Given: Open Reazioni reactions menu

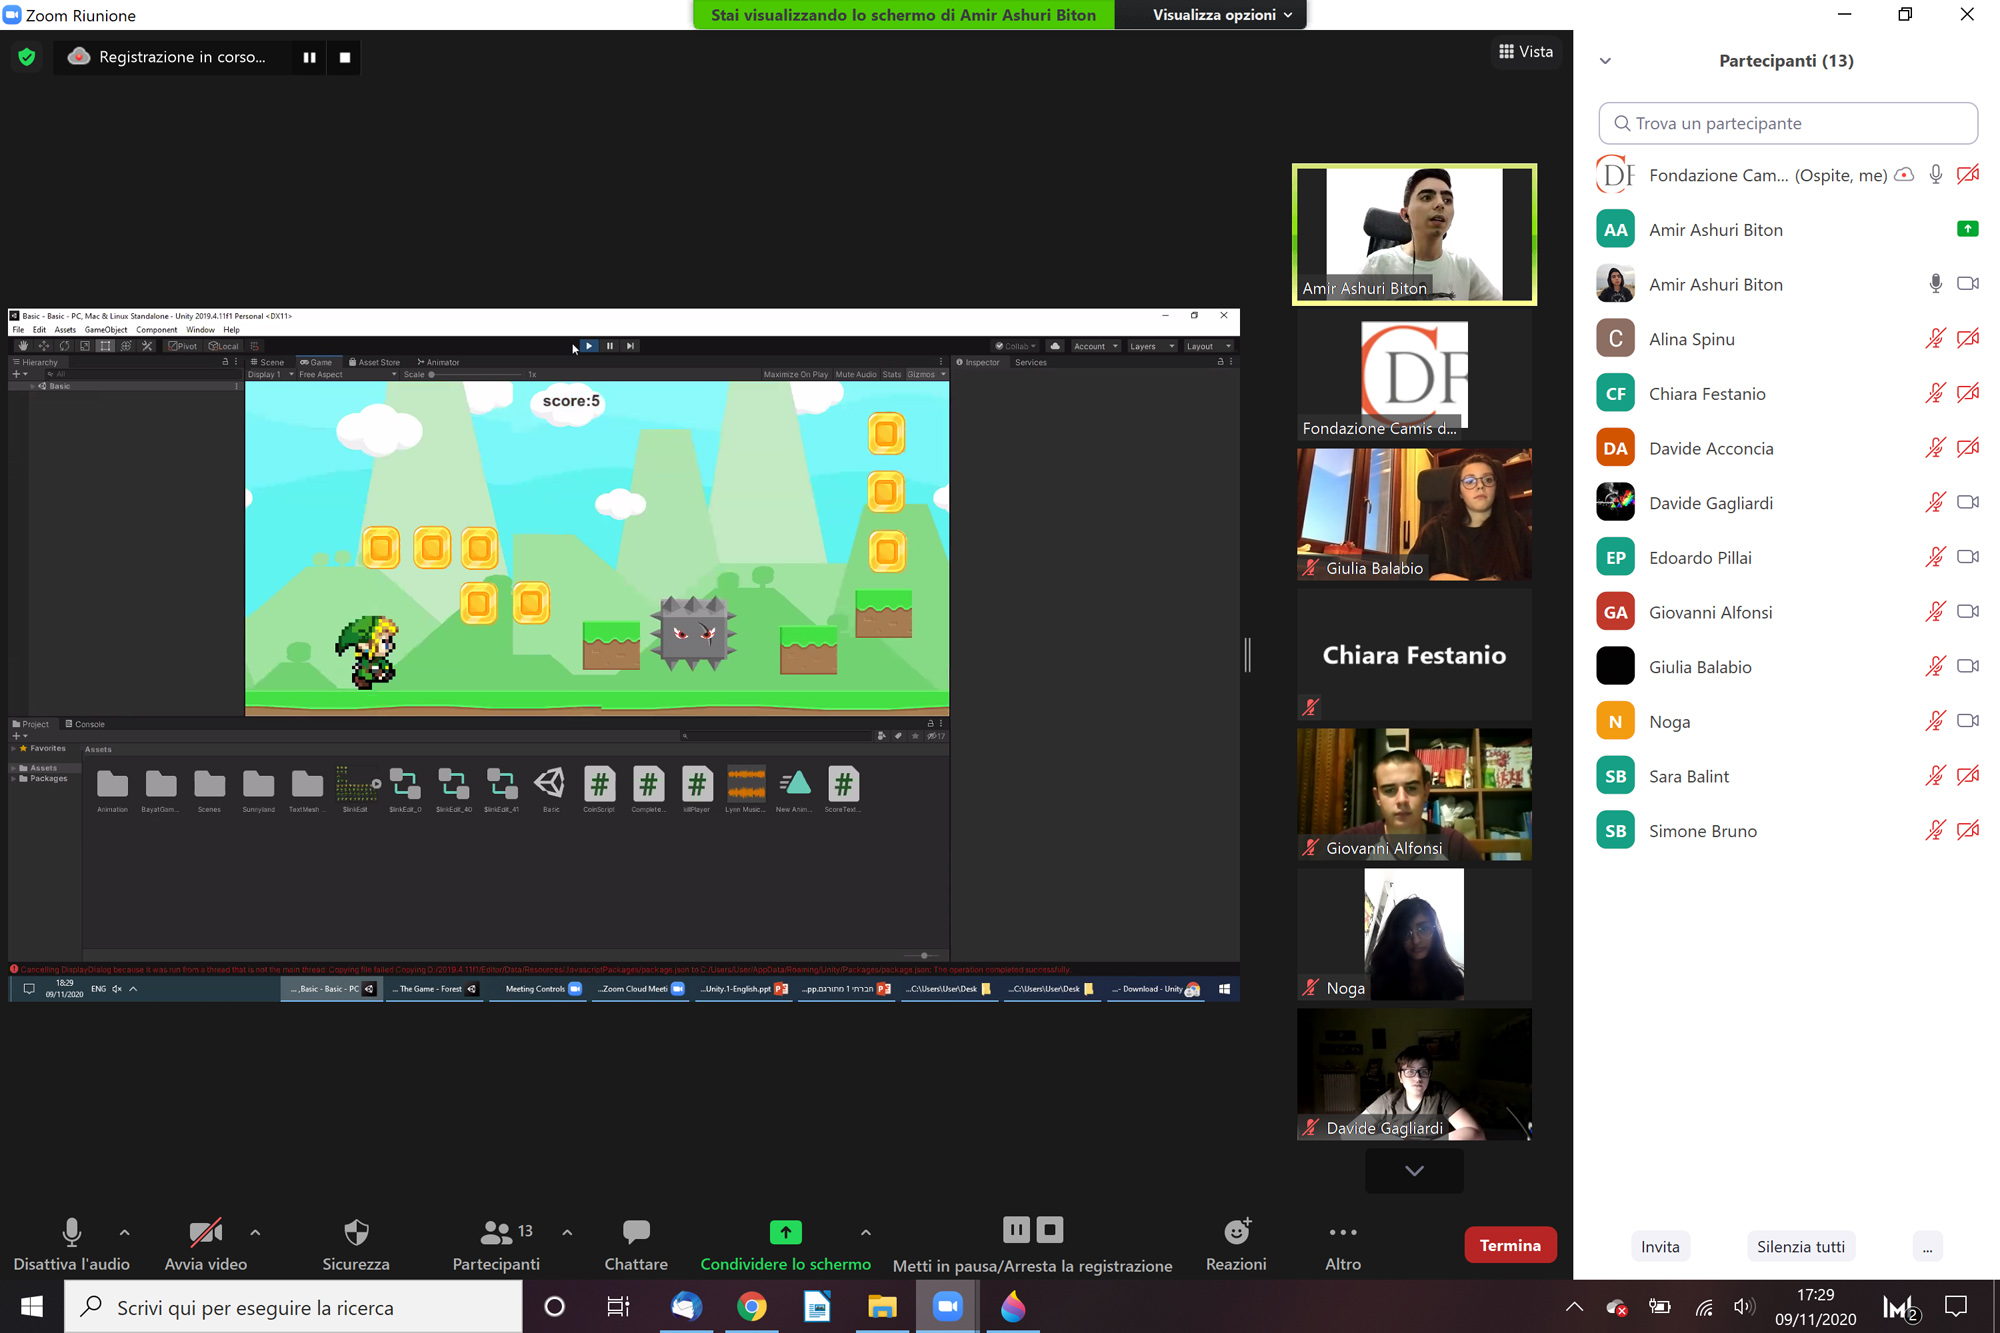Looking at the screenshot, I should point(1236,1245).
